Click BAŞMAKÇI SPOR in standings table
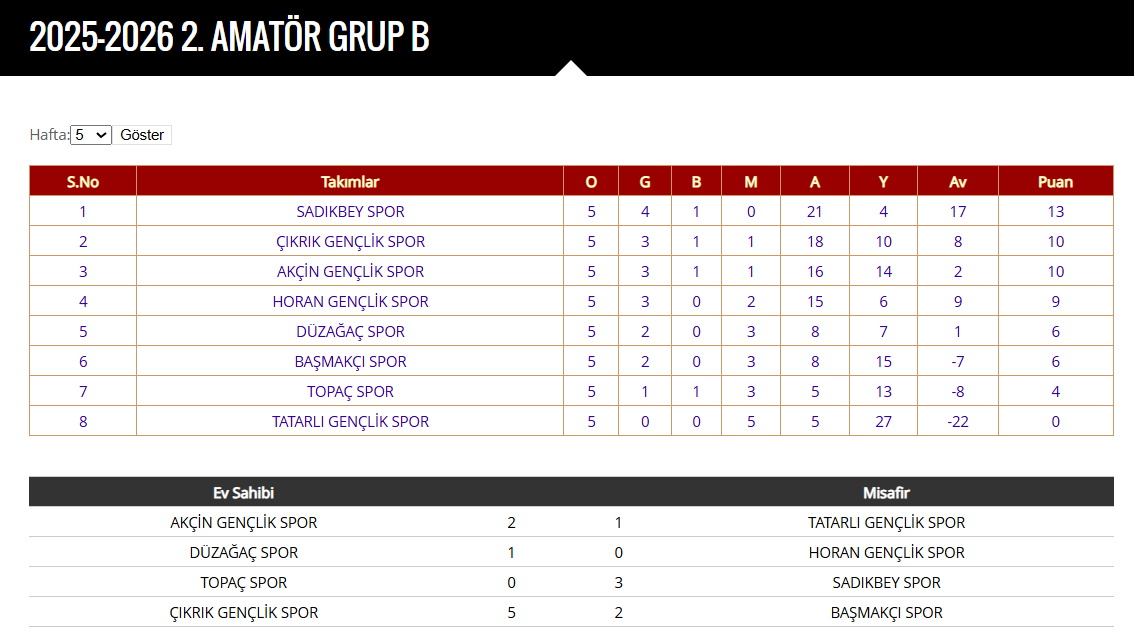1134x641 pixels. pyautogui.click(x=350, y=362)
